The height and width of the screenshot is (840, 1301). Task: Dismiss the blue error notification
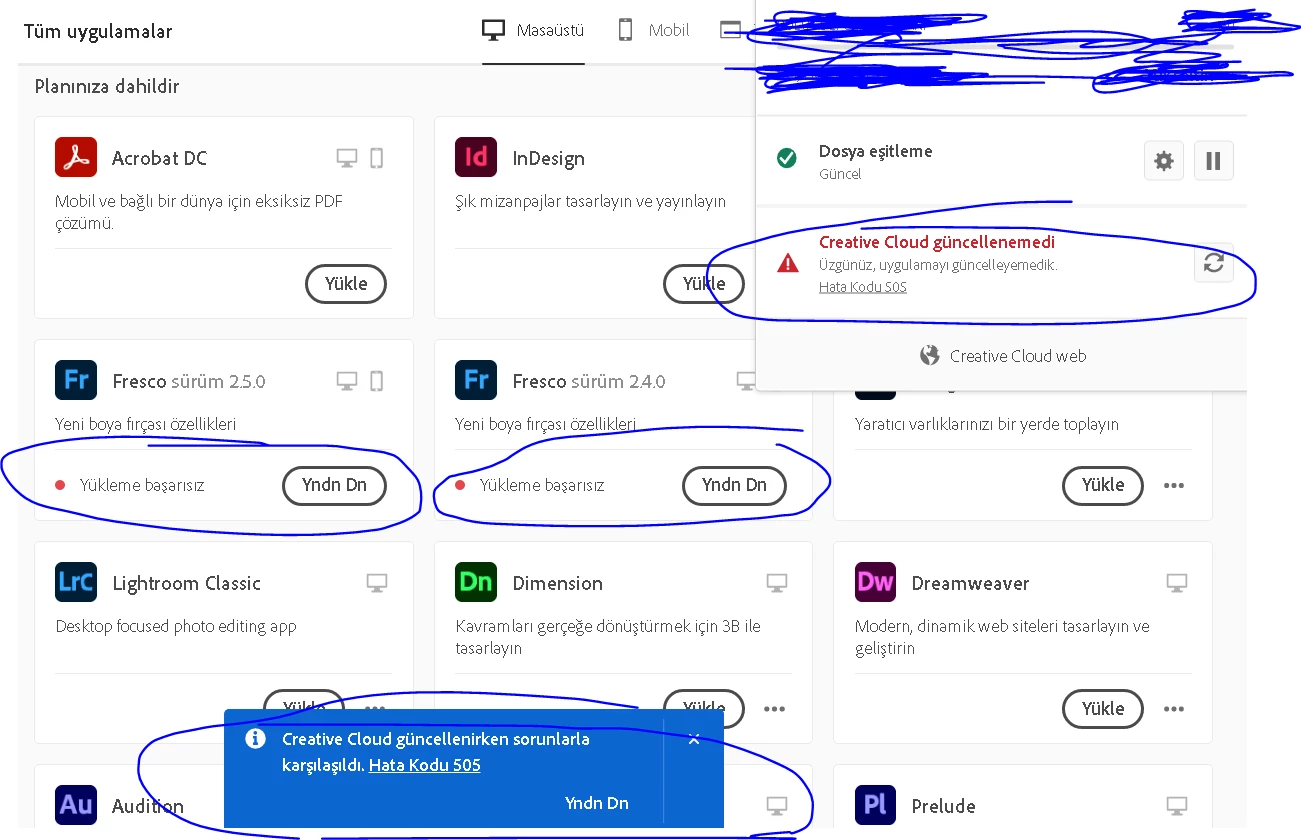[x=694, y=740]
